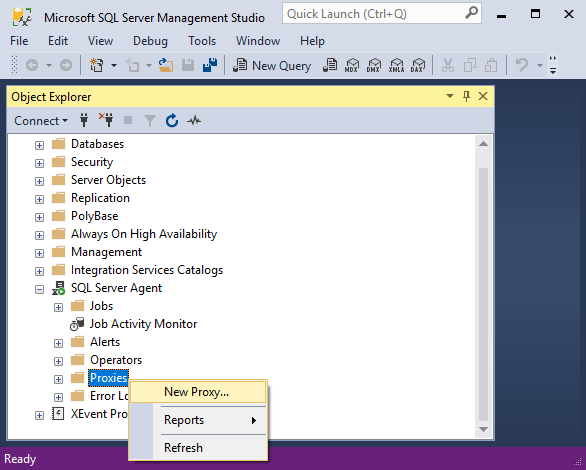Click the Disconnect plug icon
The width and height of the screenshot is (586, 470).
click(106, 120)
